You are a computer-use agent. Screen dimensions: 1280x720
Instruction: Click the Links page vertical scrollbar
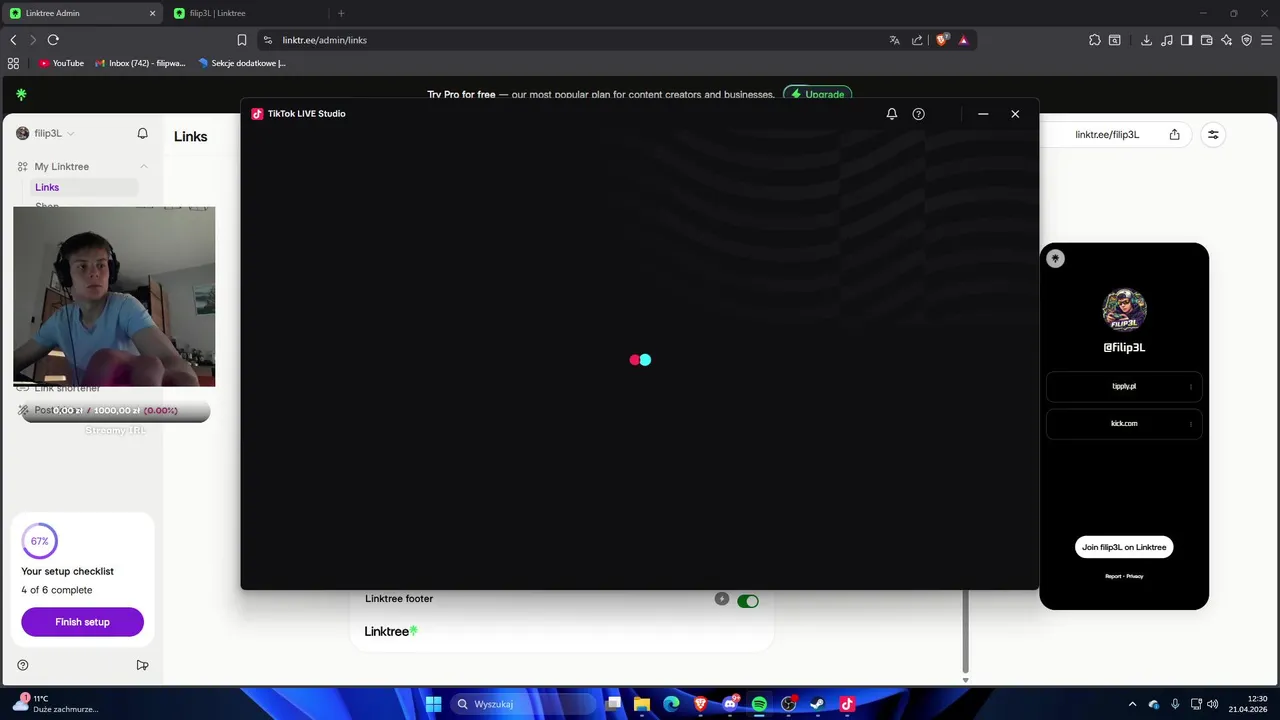965,631
